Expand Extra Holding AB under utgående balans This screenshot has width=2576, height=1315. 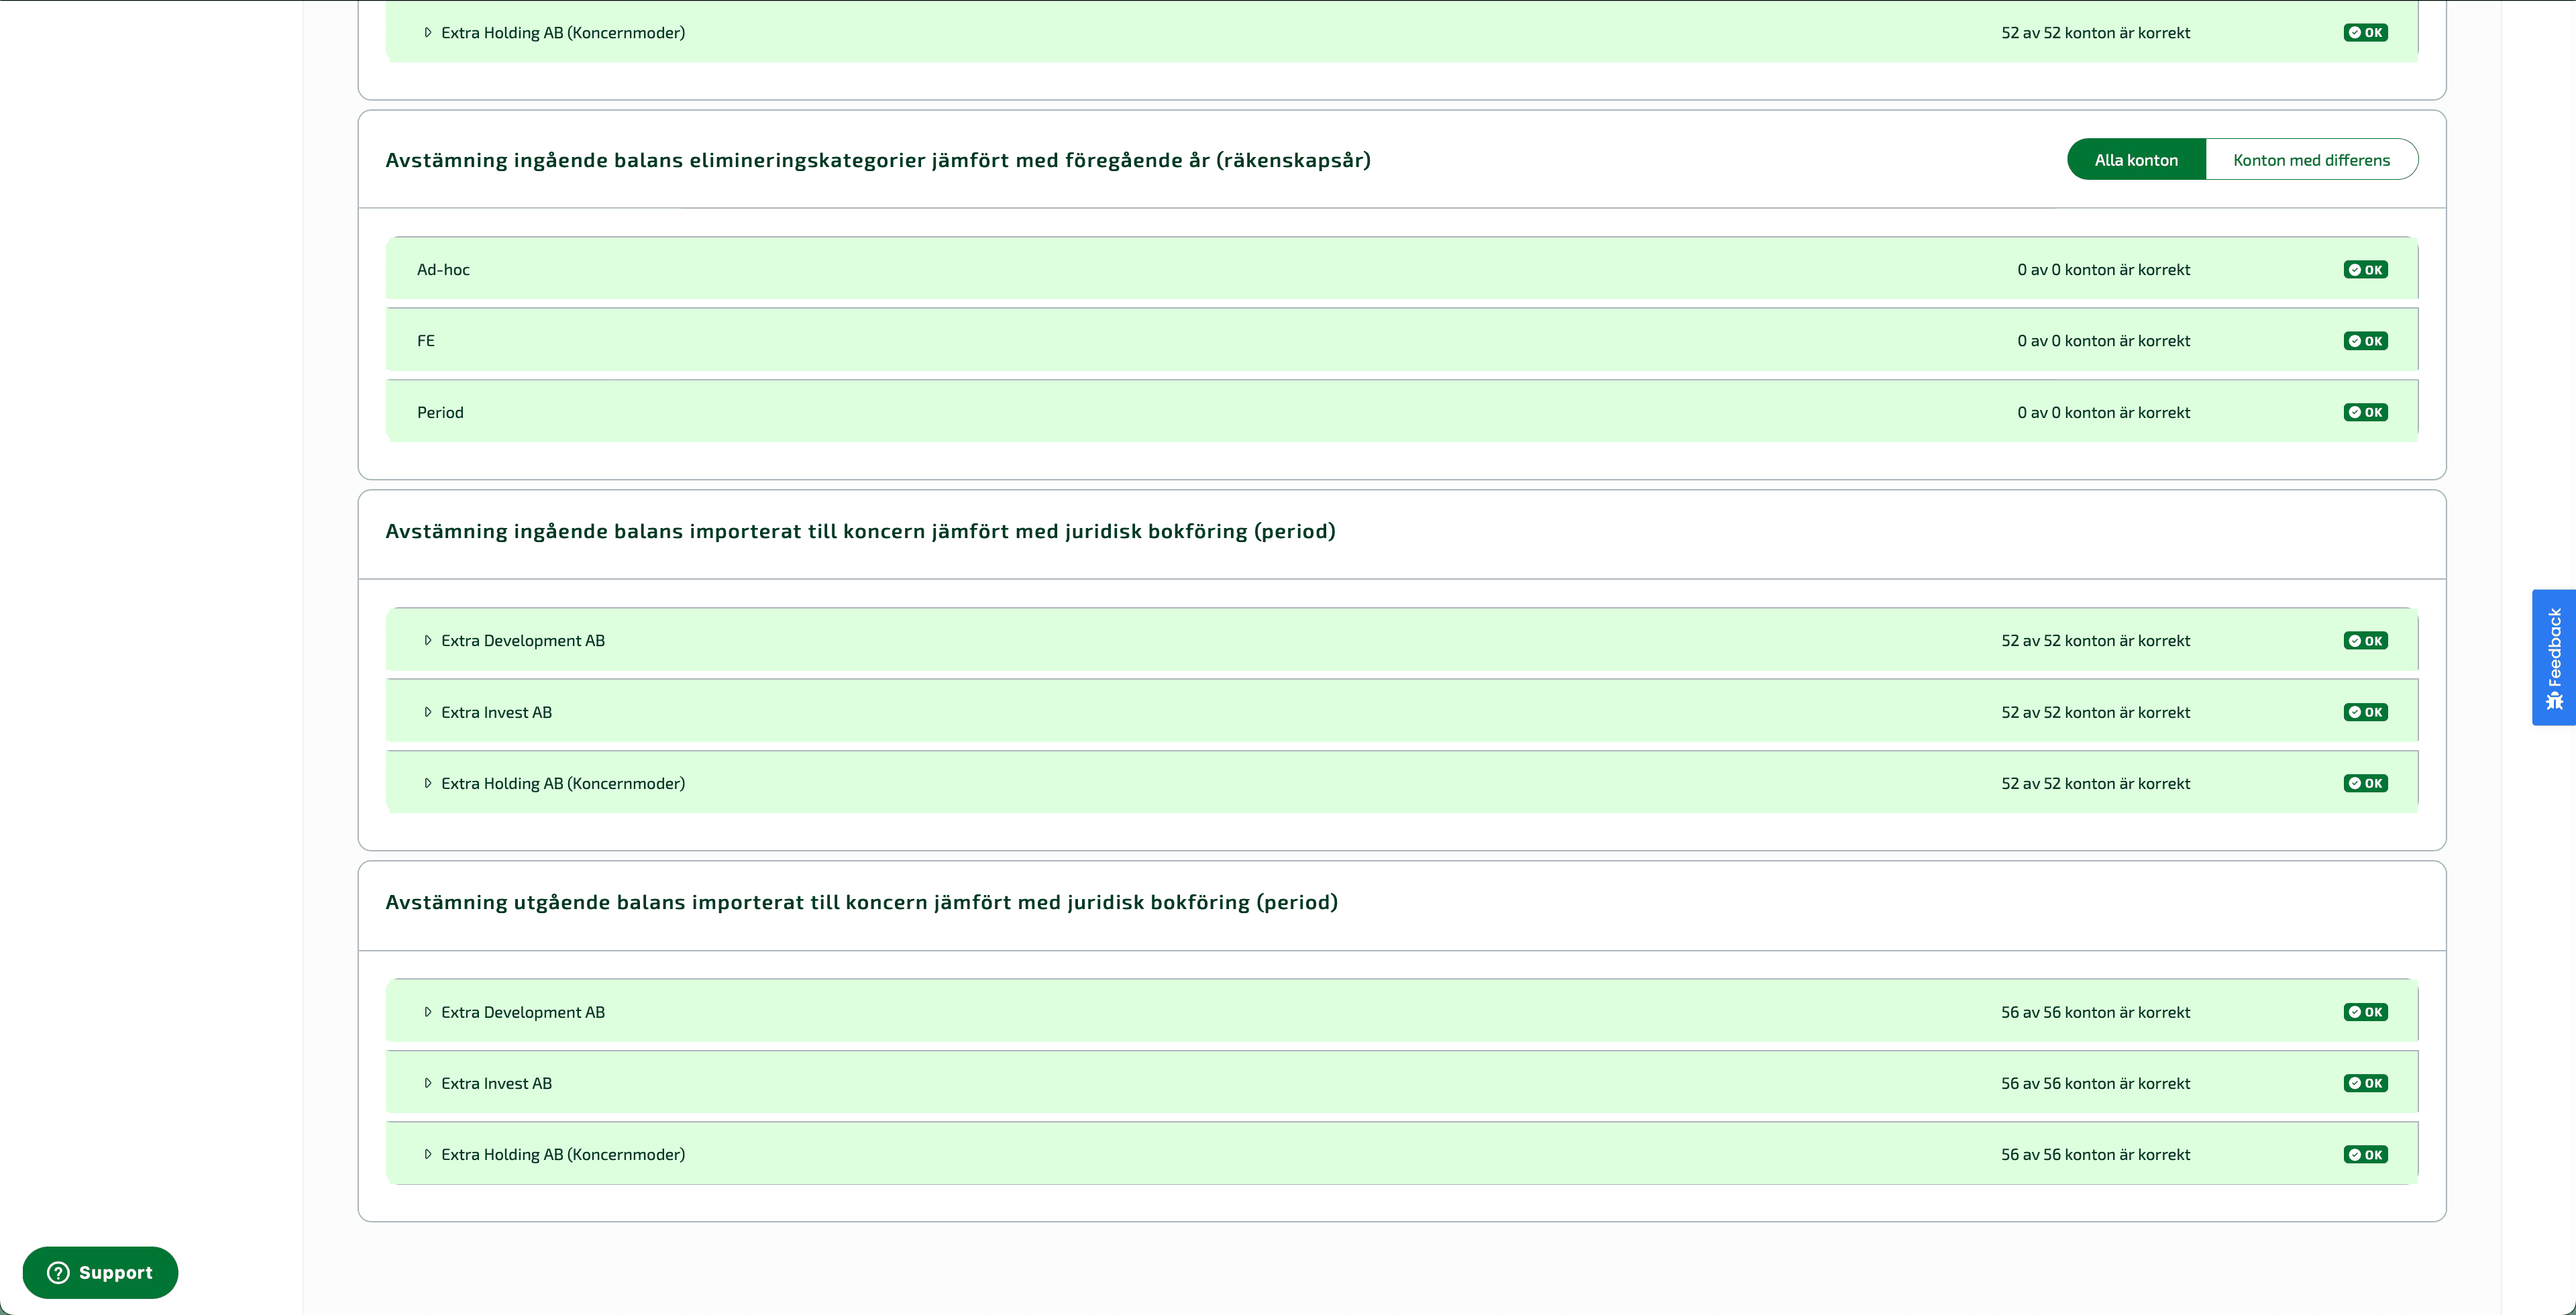[428, 1154]
